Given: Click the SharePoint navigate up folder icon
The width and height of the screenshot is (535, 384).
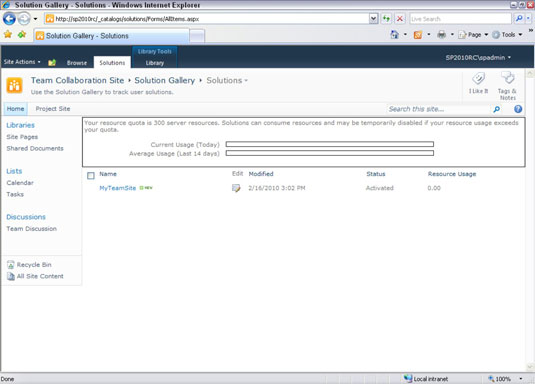Looking at the screenshot, I should [x=52, y=62].
